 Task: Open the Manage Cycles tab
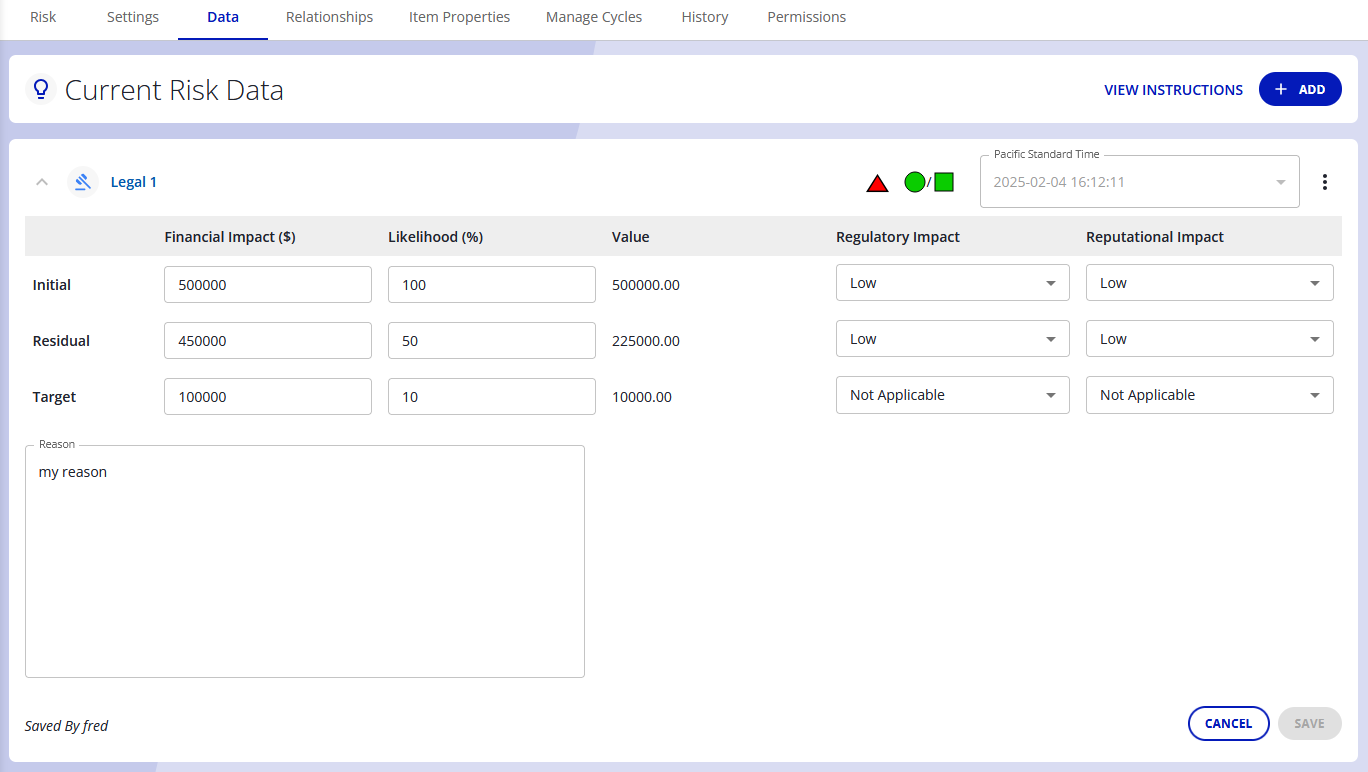pyautogui.click(x=594, y=17)
